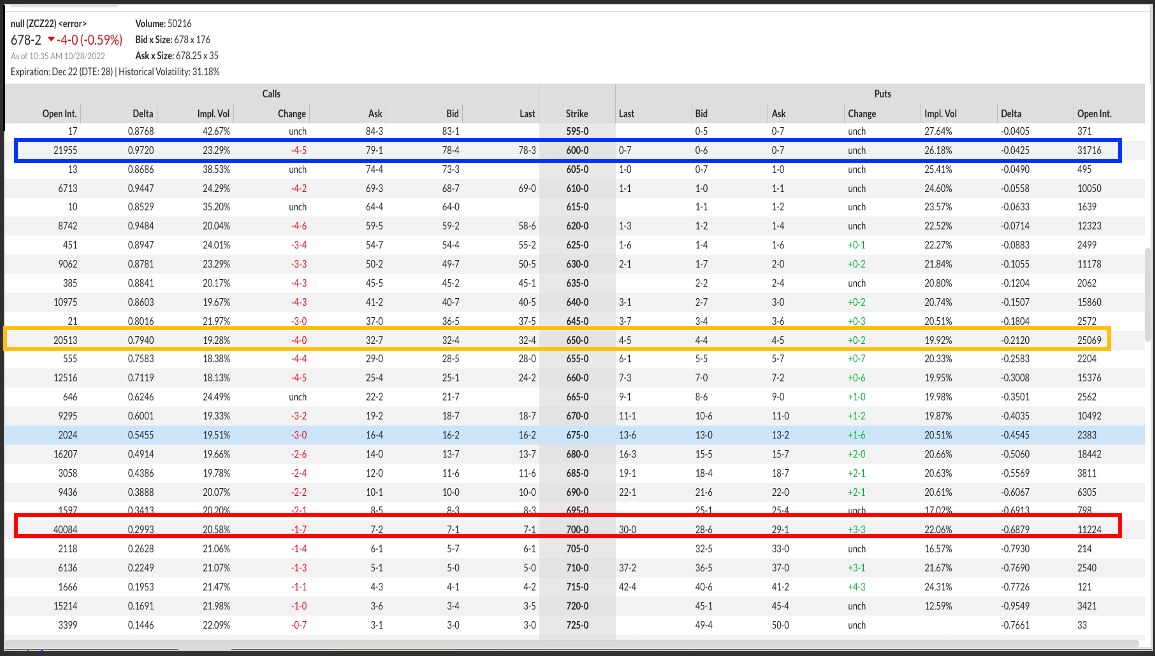Click the Calls Change column header
This screenshot has height=656, width=1155.
click(x=292, y=113)
